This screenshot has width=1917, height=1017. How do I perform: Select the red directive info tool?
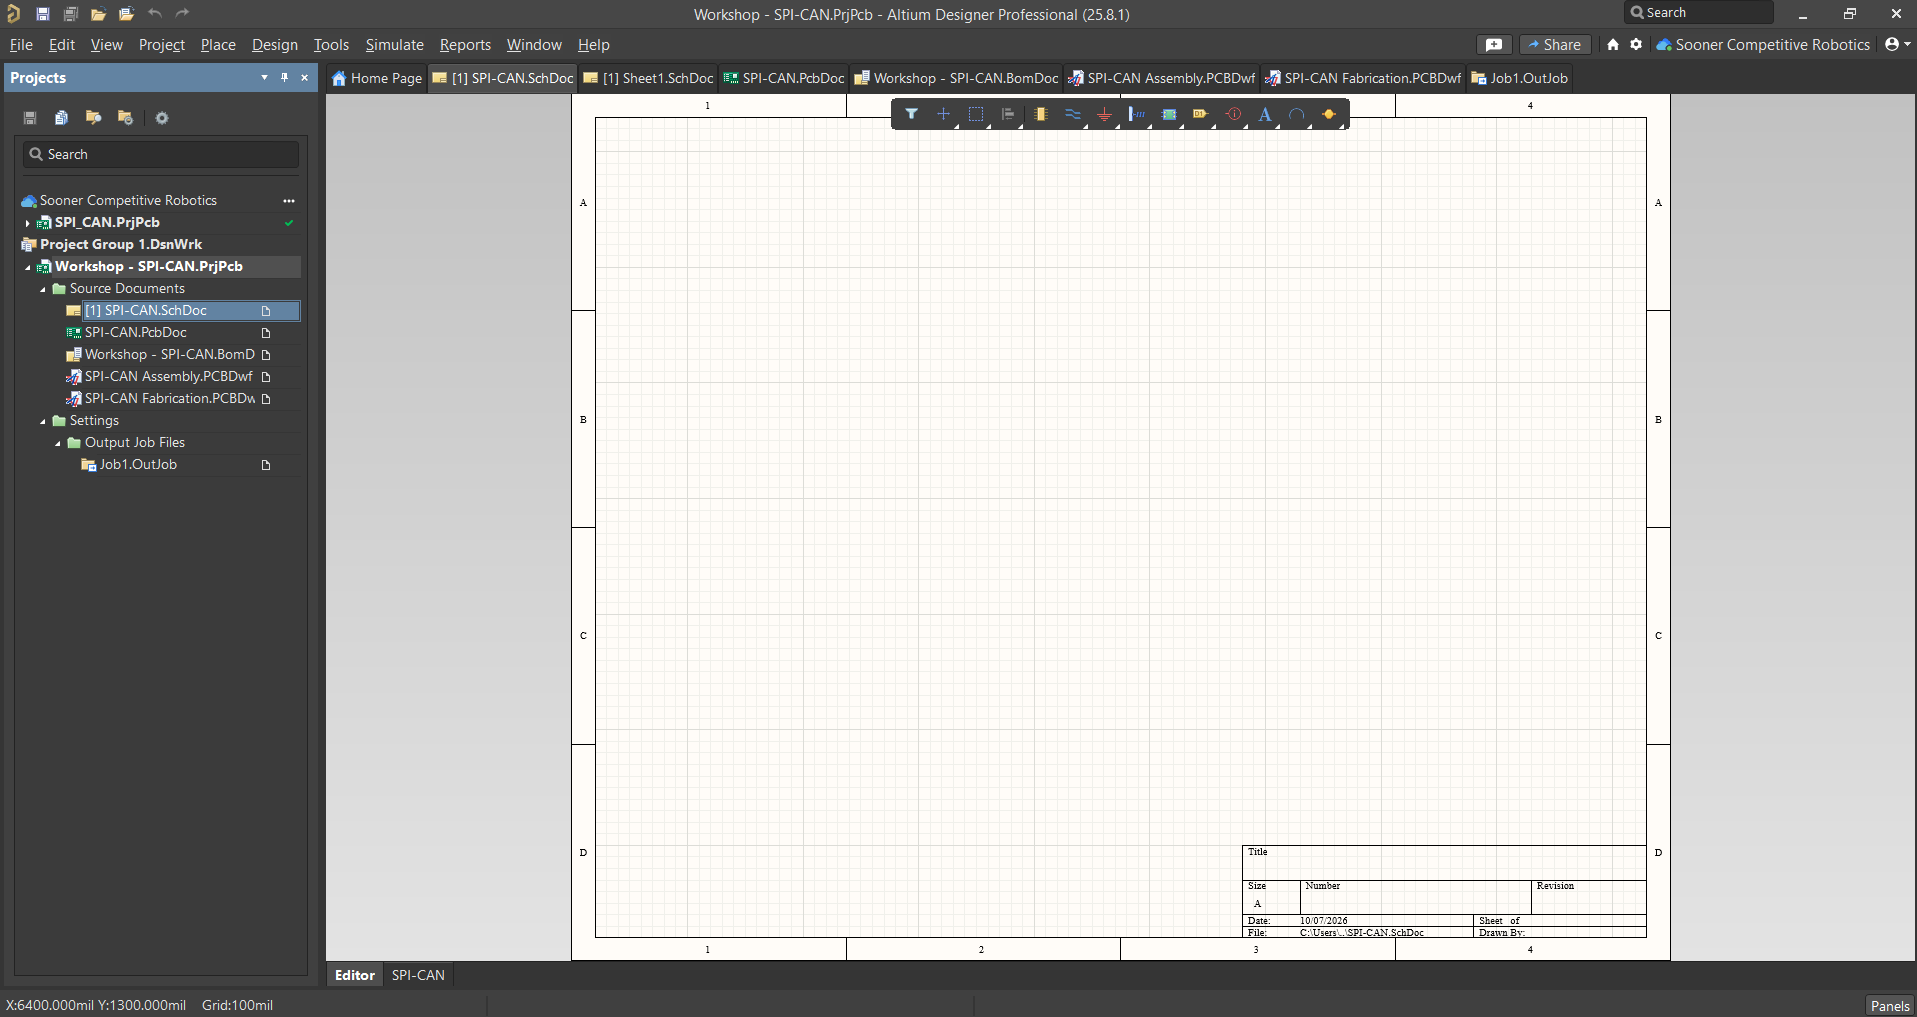[1234, 114]
